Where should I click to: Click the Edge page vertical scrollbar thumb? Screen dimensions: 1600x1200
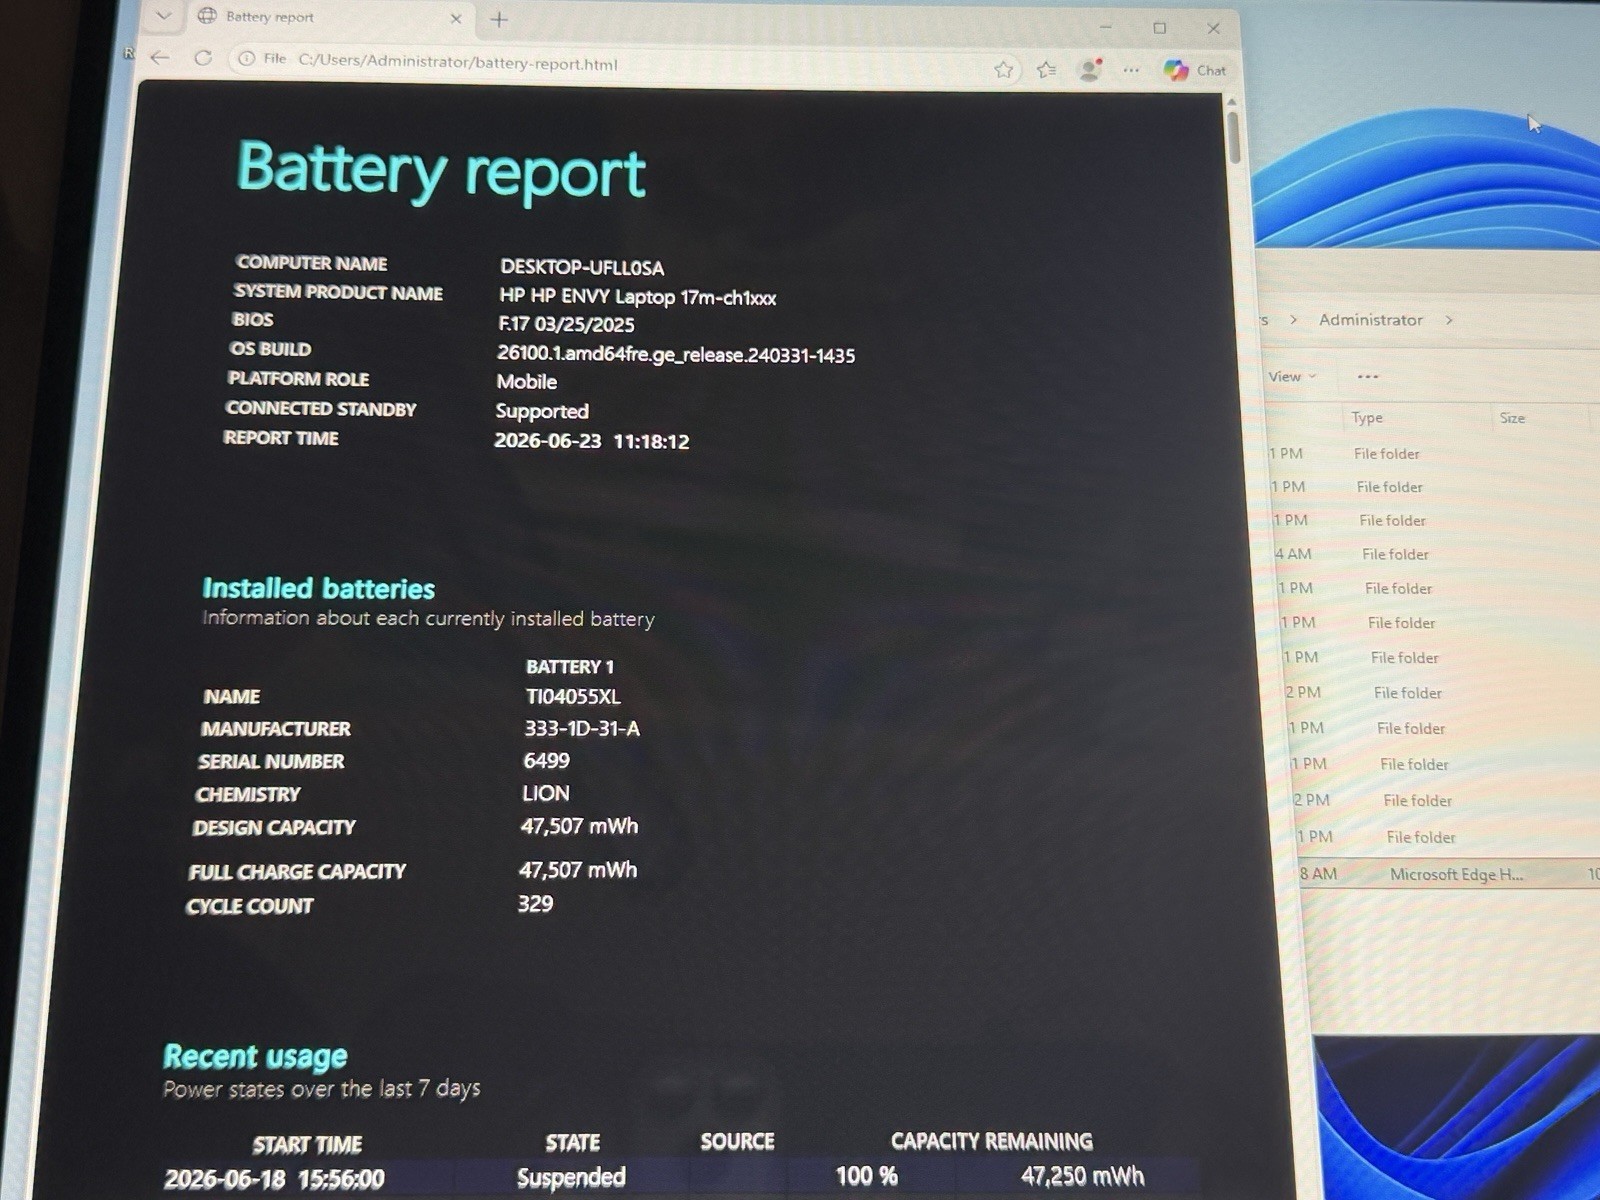[1234, 137]
